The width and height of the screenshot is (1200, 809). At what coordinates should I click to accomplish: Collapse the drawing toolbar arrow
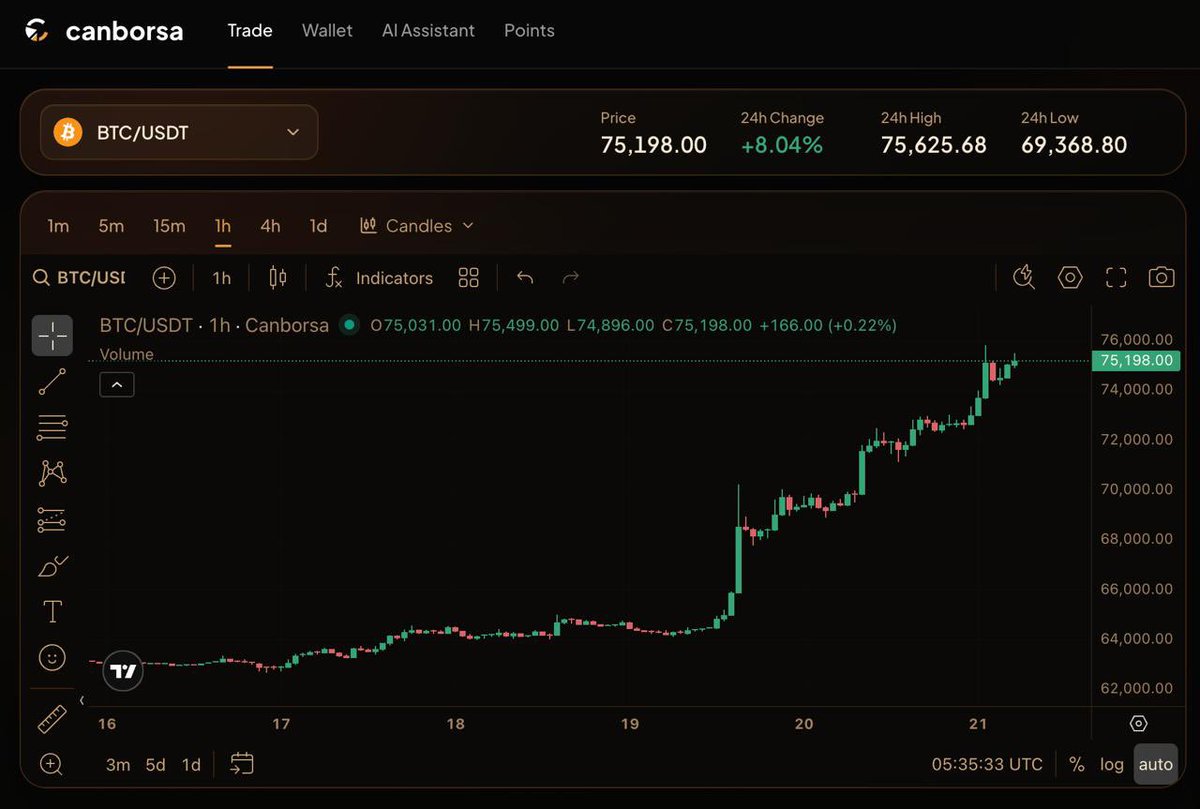coord(82,701)
